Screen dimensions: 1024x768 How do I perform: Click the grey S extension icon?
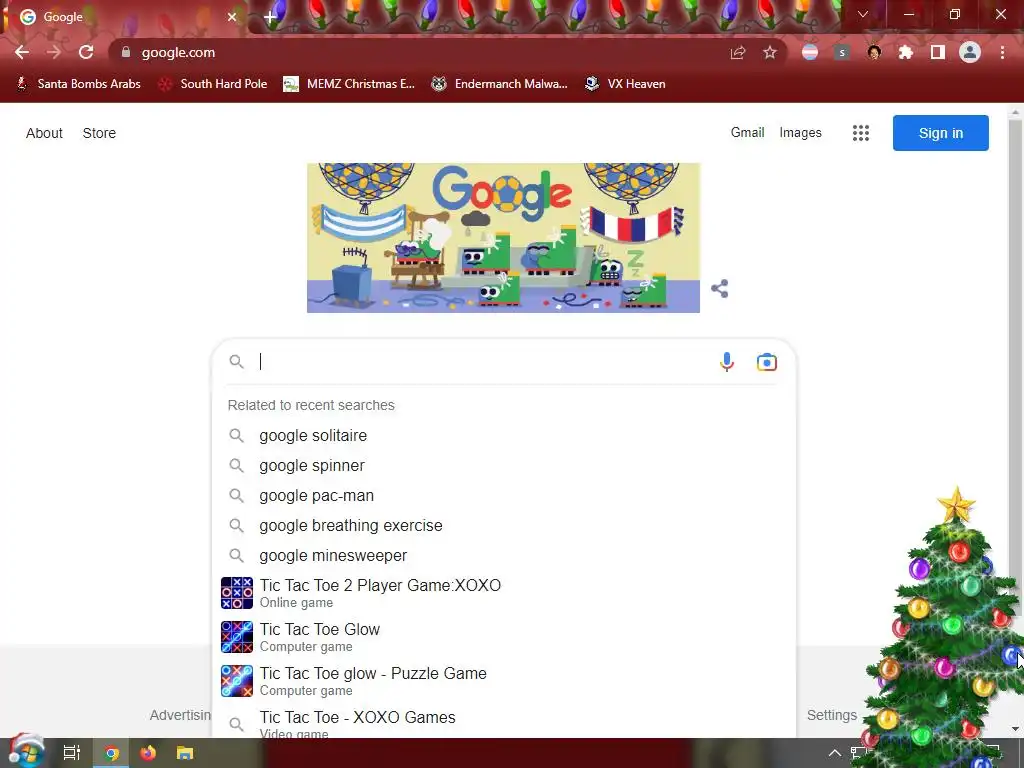pyautogui.click(x=842, y=52)
